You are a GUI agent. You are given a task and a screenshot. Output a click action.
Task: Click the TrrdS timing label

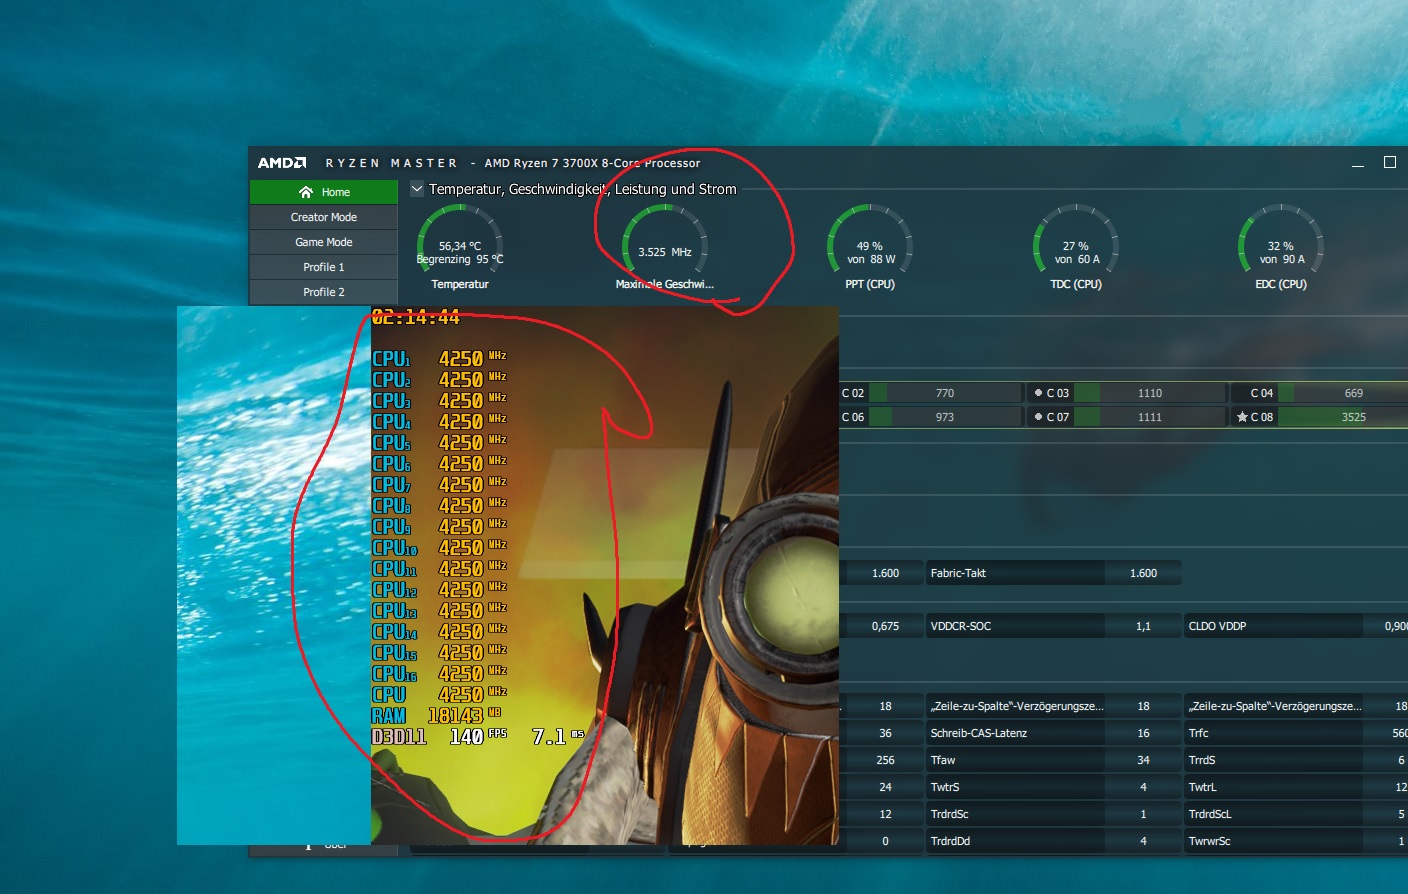[x=1201, y=760]
